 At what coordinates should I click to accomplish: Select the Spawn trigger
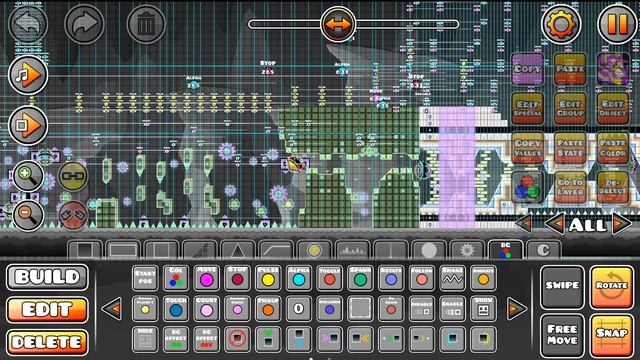360,278
